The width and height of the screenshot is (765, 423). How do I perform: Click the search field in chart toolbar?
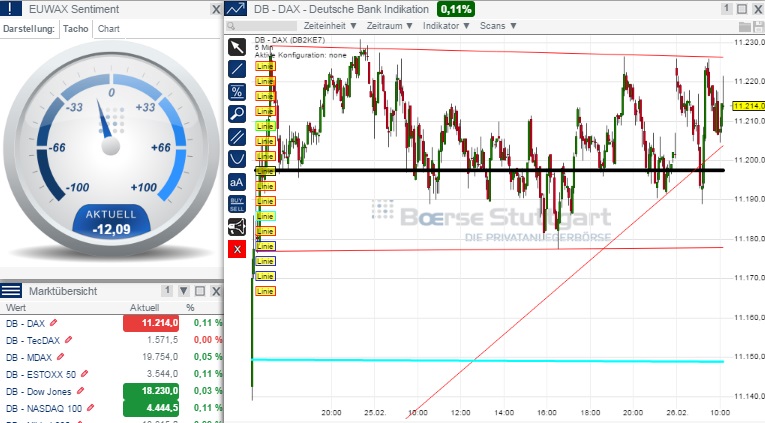point(262,26)
